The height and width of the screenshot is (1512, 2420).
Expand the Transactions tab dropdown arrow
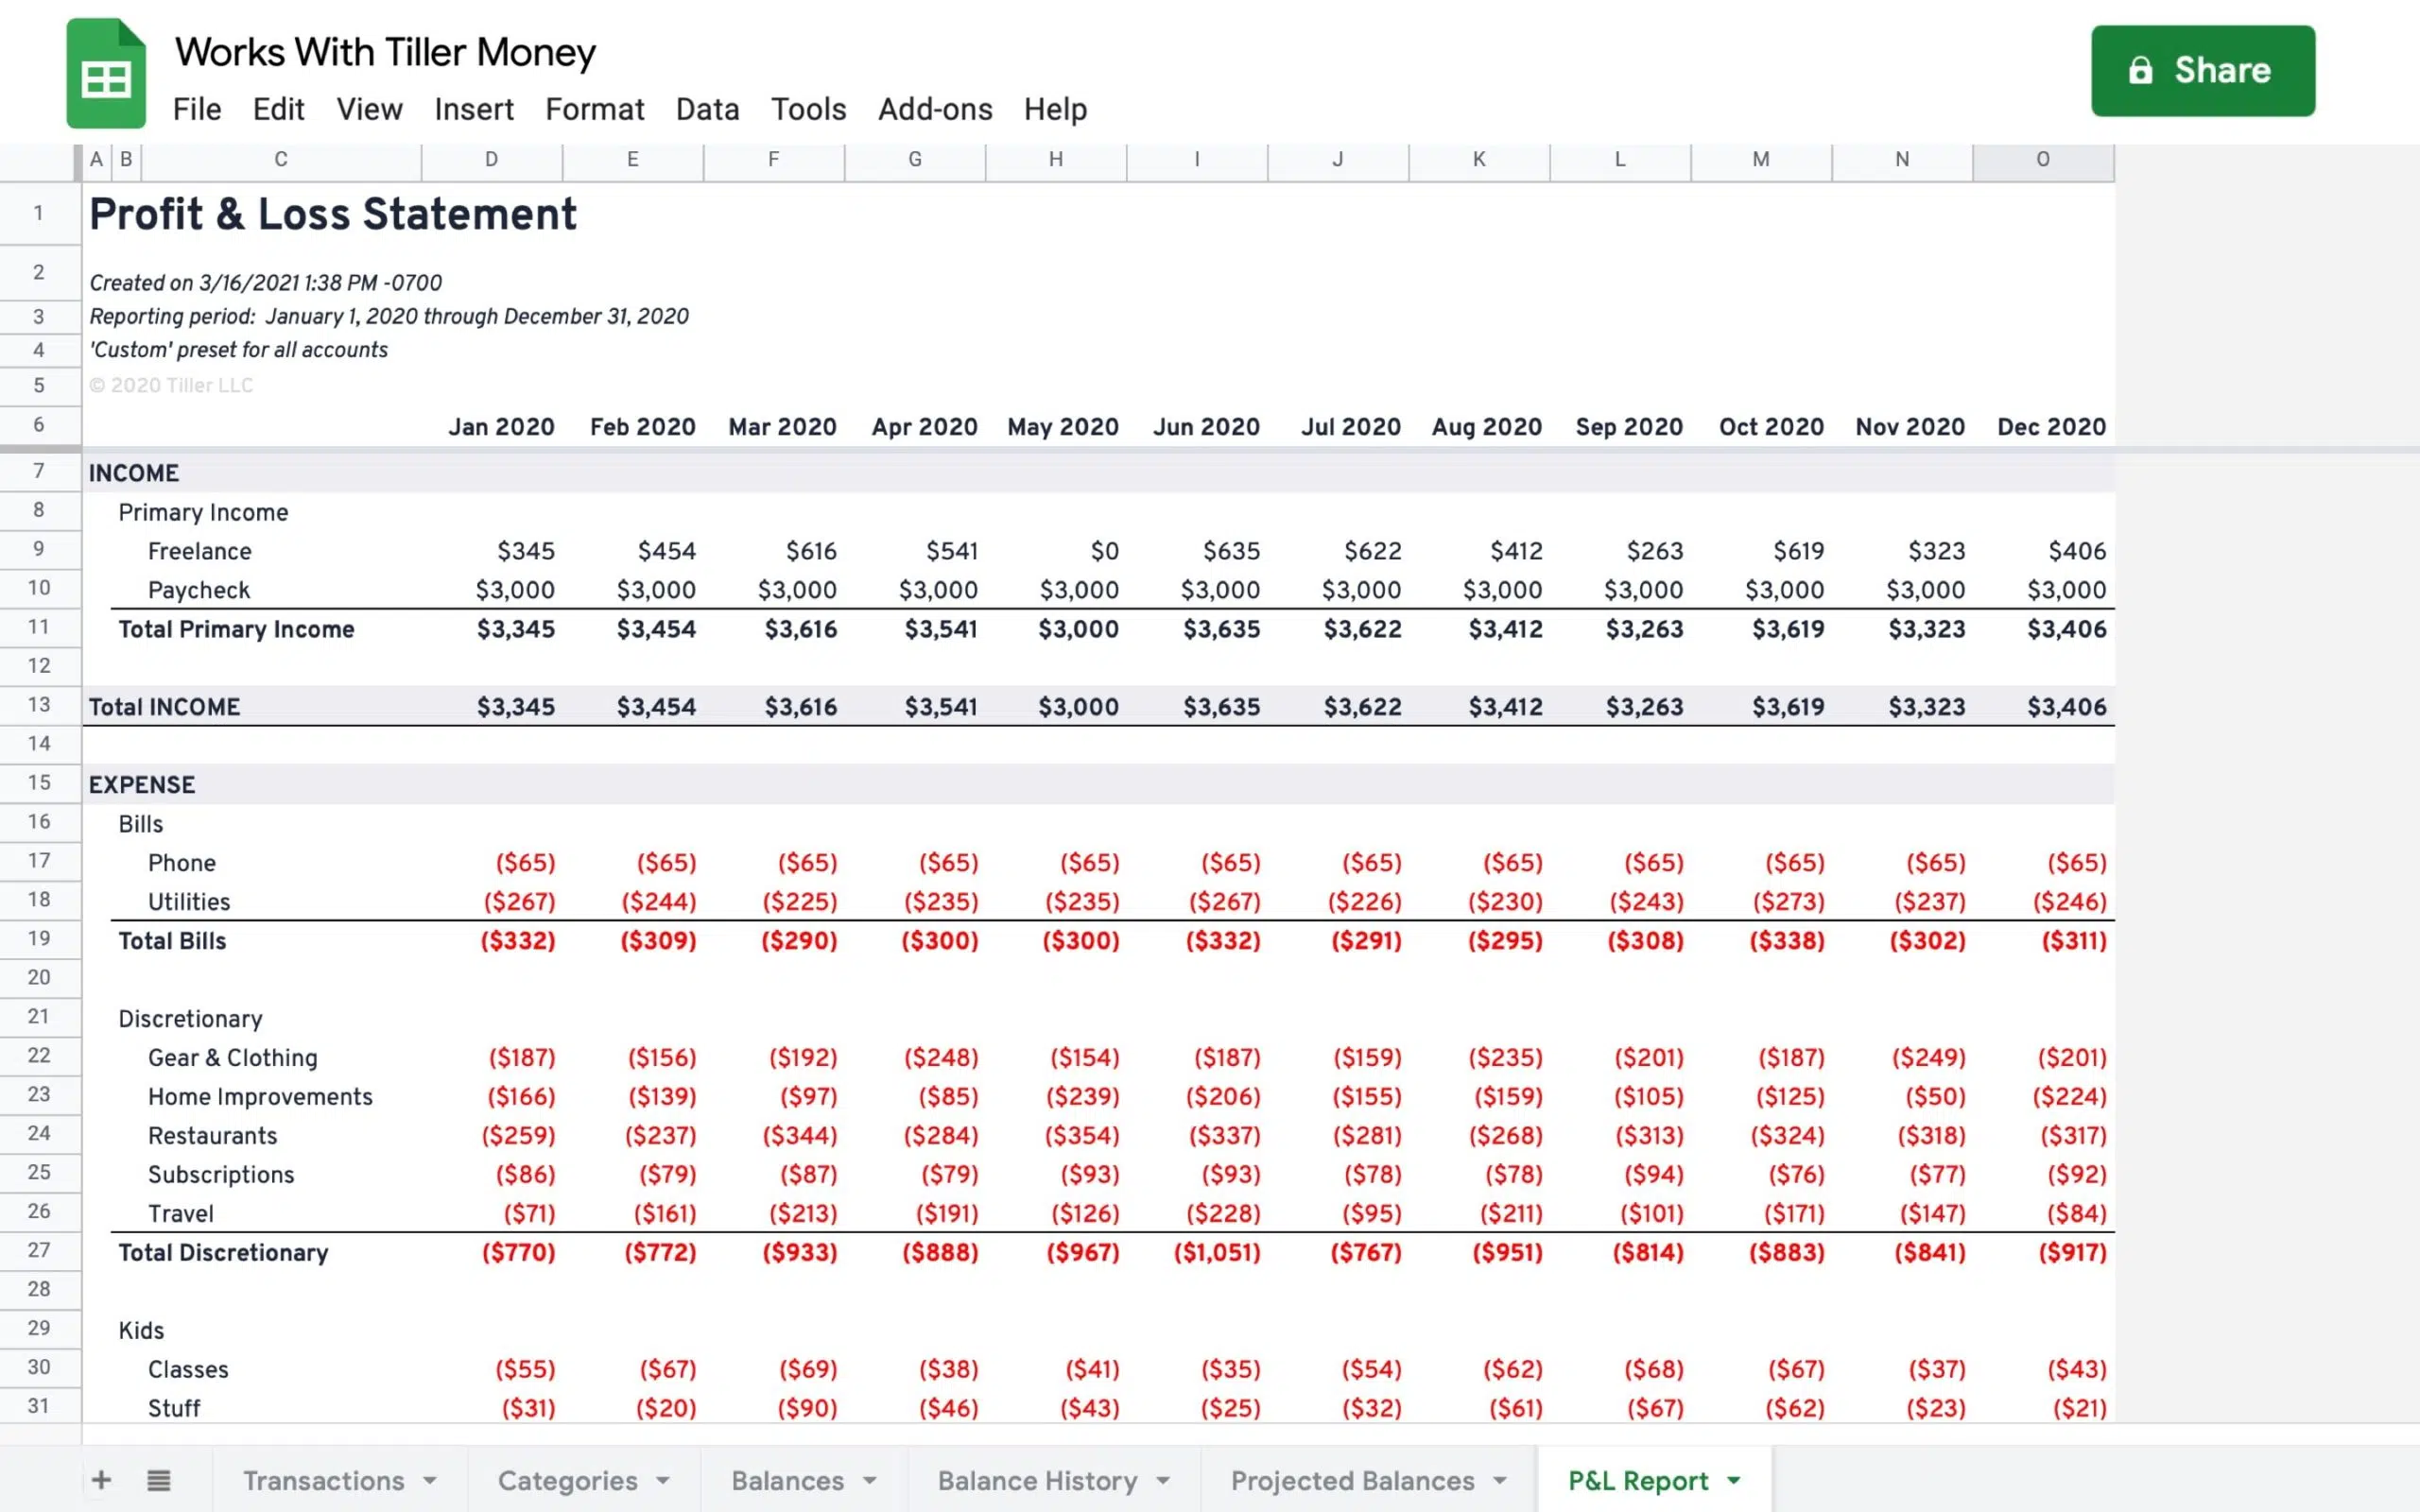point(430,1481)
